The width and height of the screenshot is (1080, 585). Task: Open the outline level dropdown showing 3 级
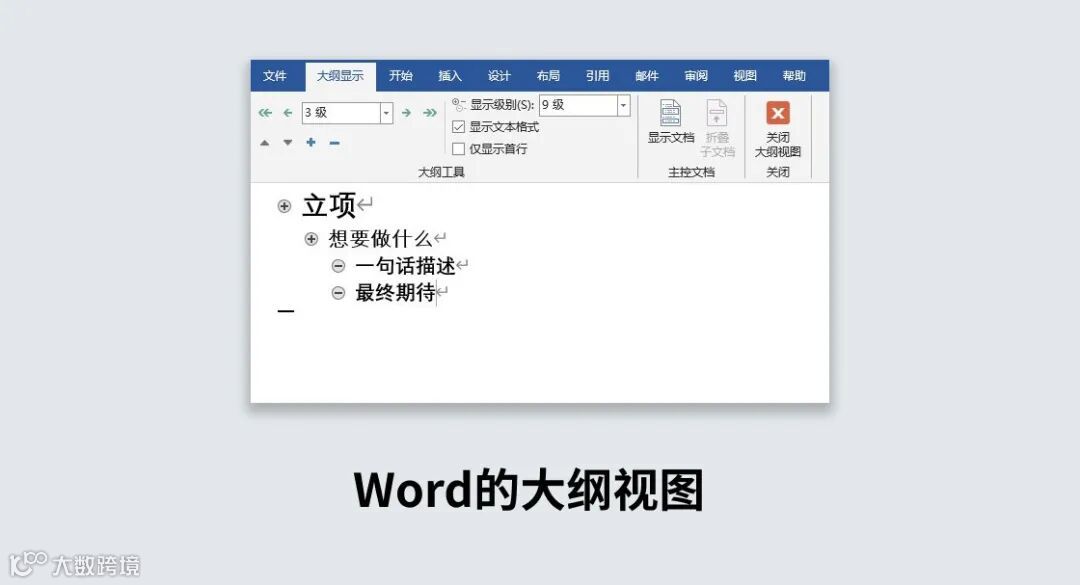[386, 112]
